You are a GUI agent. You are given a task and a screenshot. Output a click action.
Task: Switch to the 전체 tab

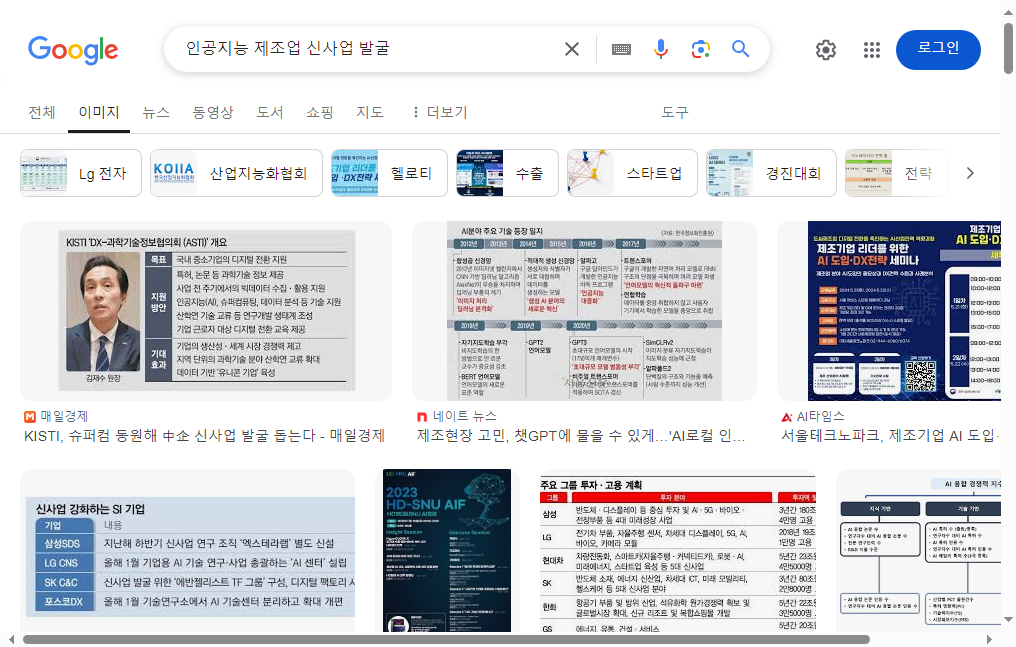pyautogui.click(x=42, y=112)
